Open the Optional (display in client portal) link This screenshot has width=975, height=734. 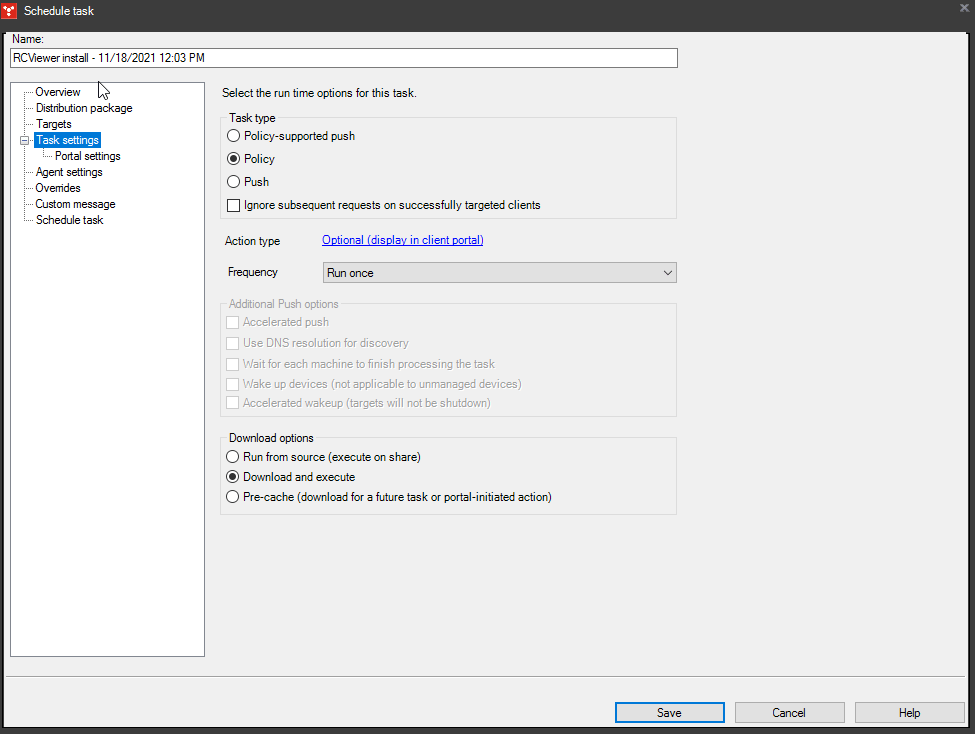[402, 240]
